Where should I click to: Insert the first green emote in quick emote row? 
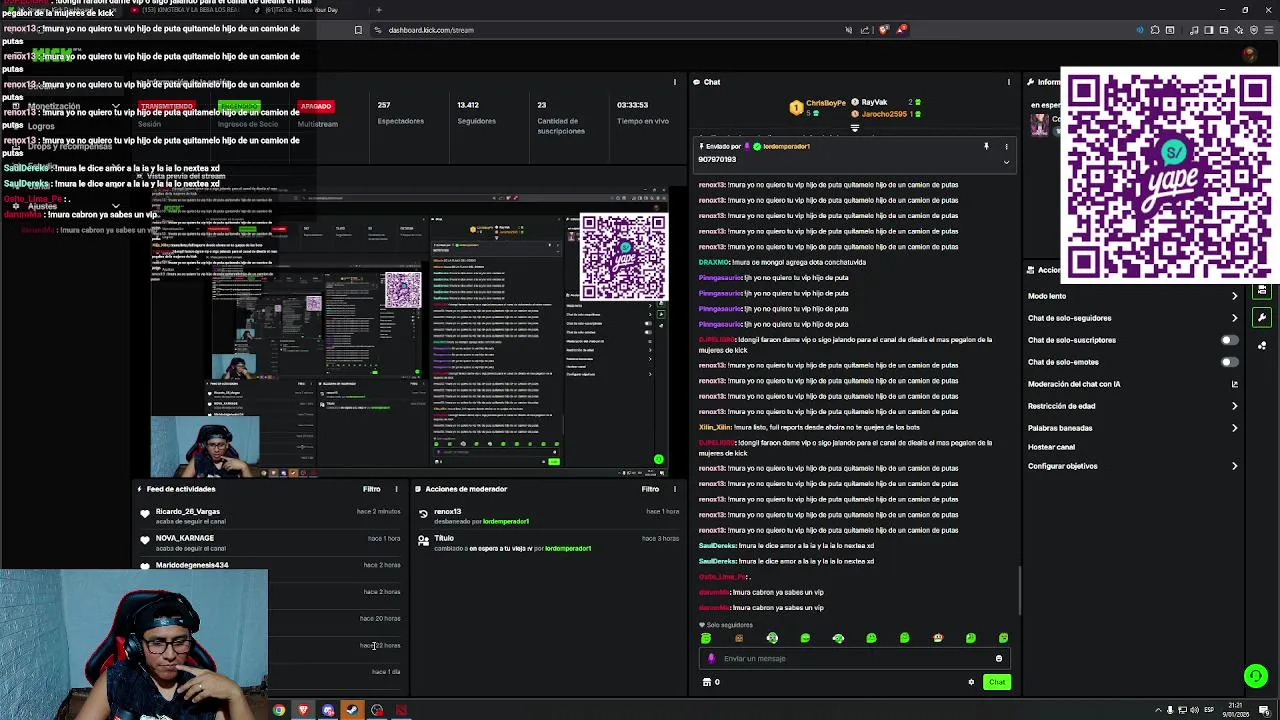[x=706, y=638]
